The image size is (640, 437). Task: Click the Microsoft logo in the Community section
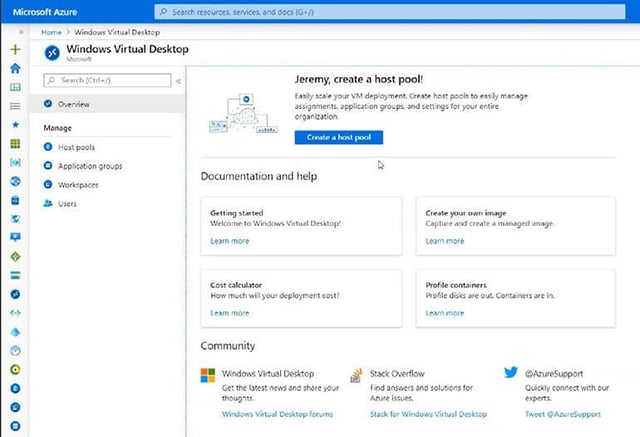click(x=207, y=375)
